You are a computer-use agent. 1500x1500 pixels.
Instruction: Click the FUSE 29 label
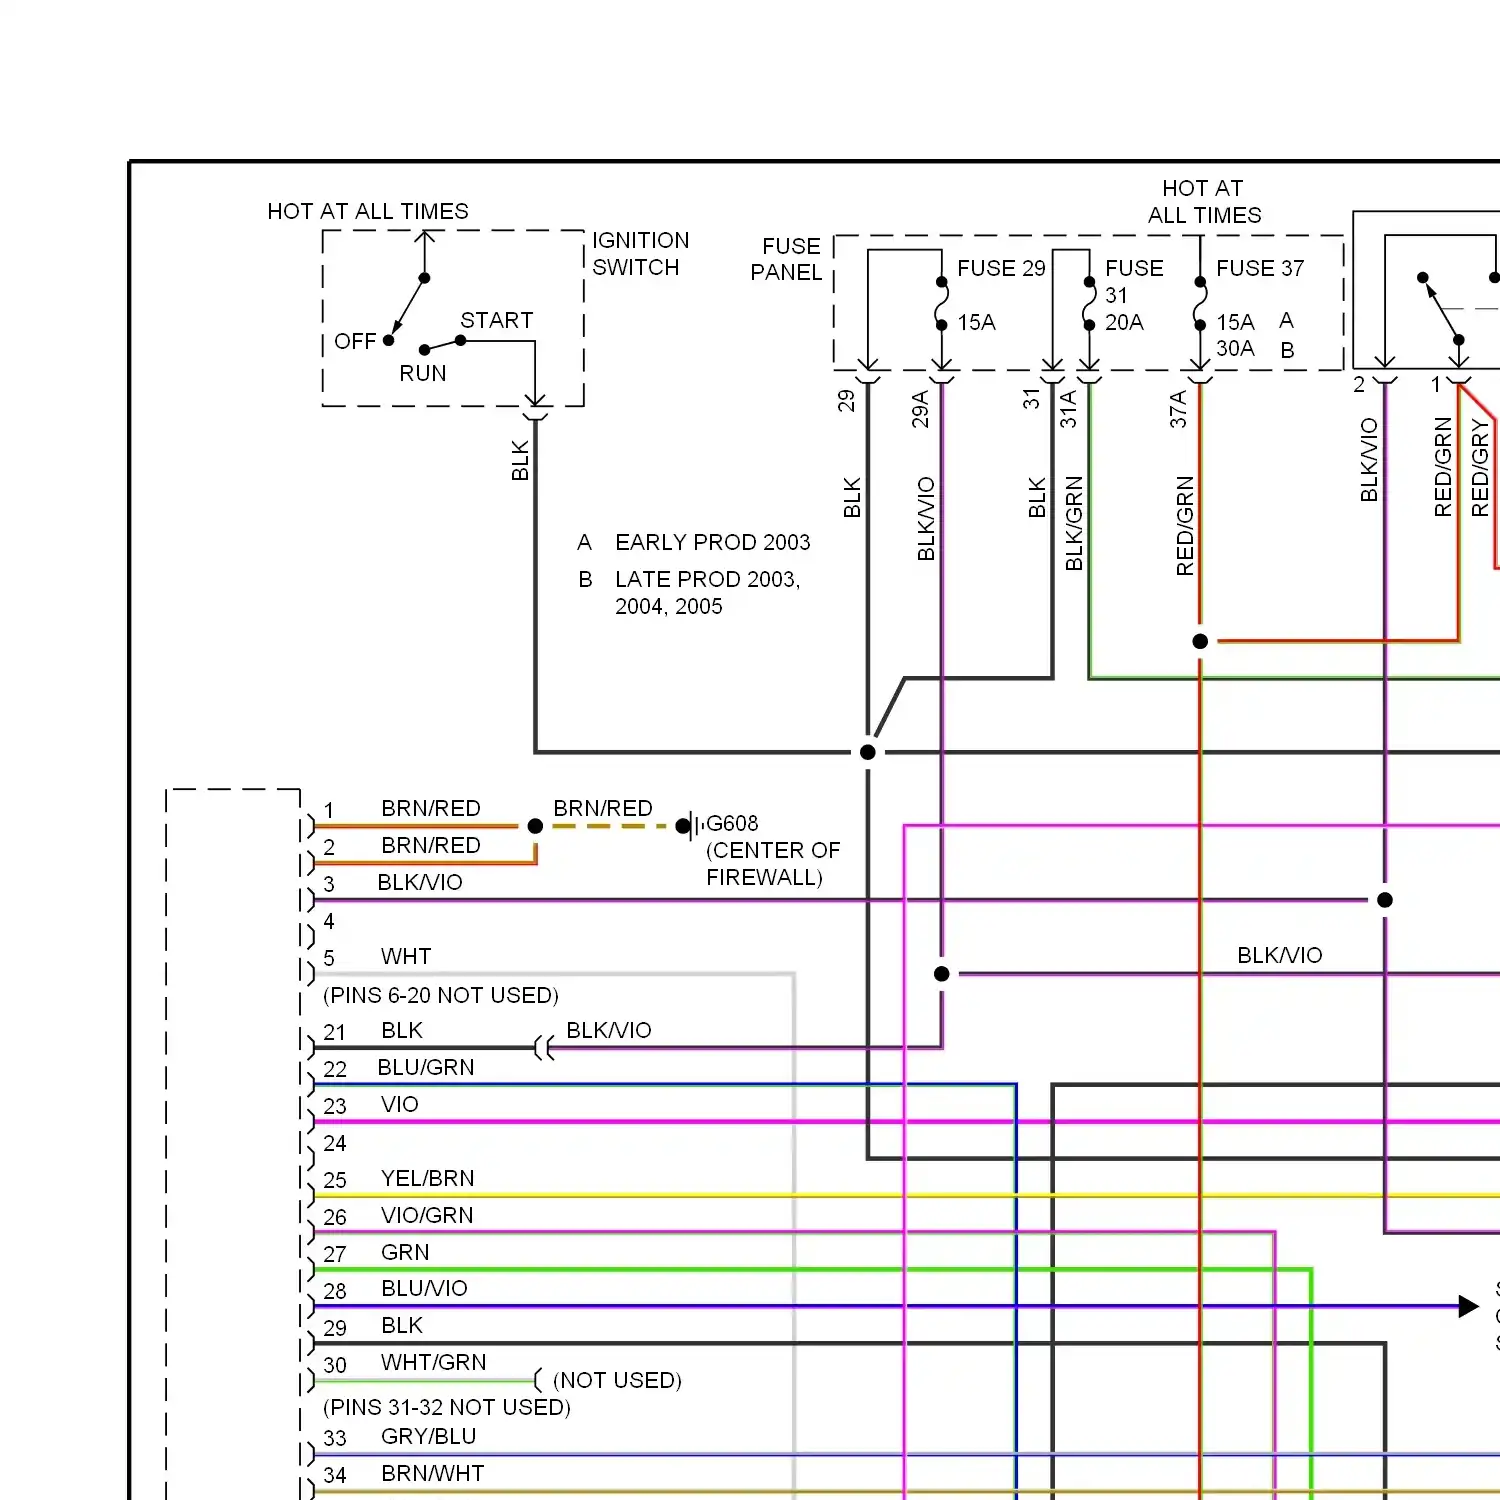pyautogui.click(x=1001, y=268)
